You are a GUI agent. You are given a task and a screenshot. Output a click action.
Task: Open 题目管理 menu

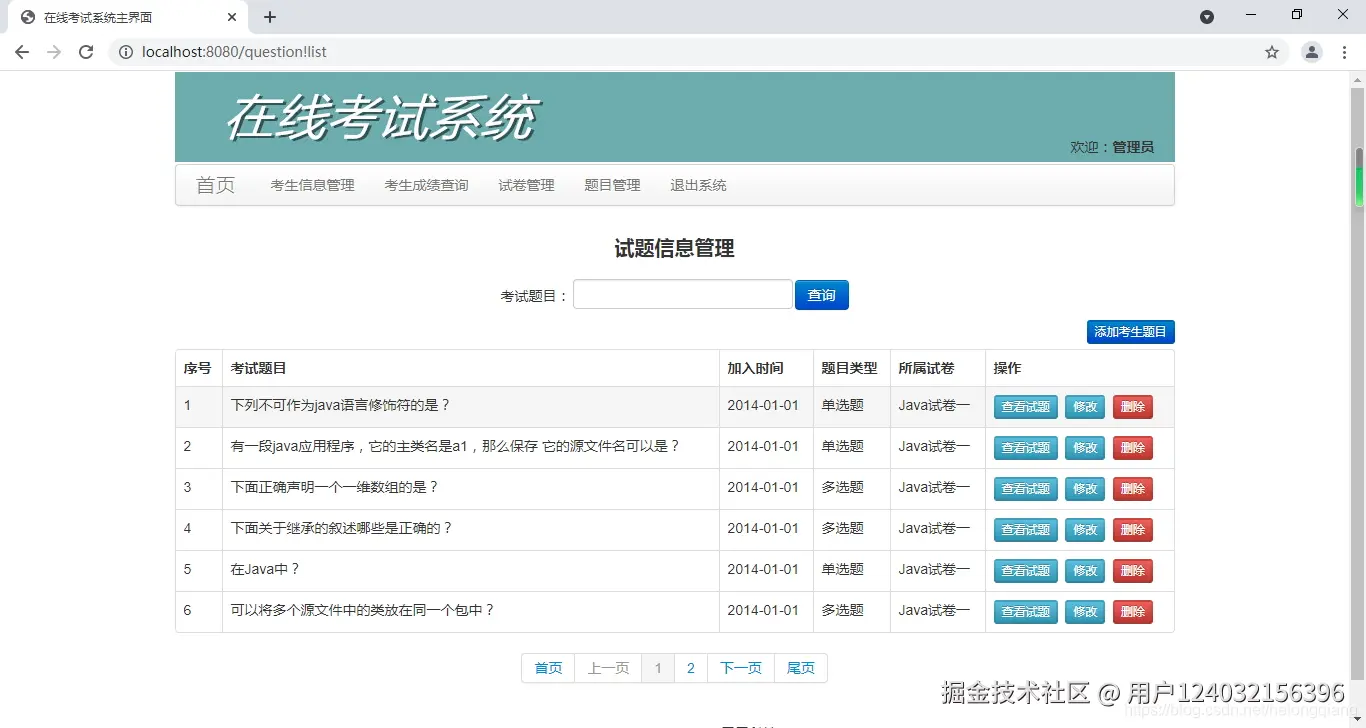[x=612, y=185]
